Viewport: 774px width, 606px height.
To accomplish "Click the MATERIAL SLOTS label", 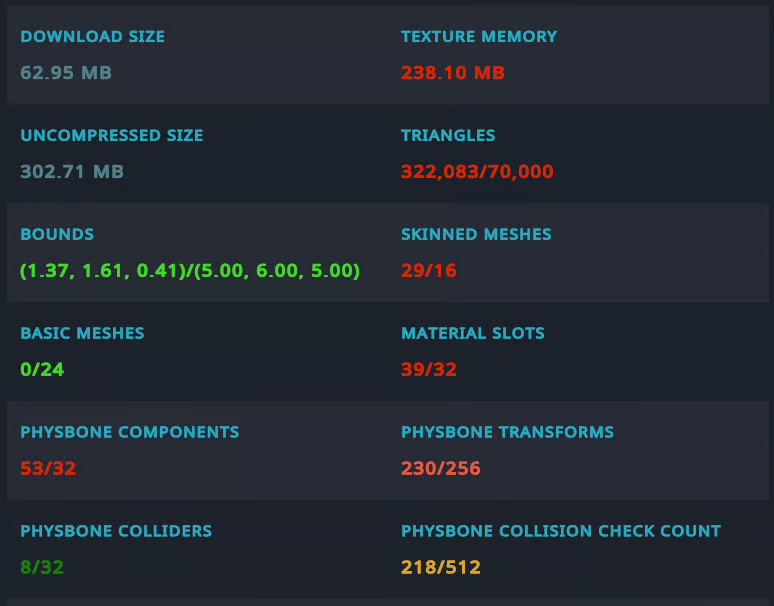I will point(472,333).
